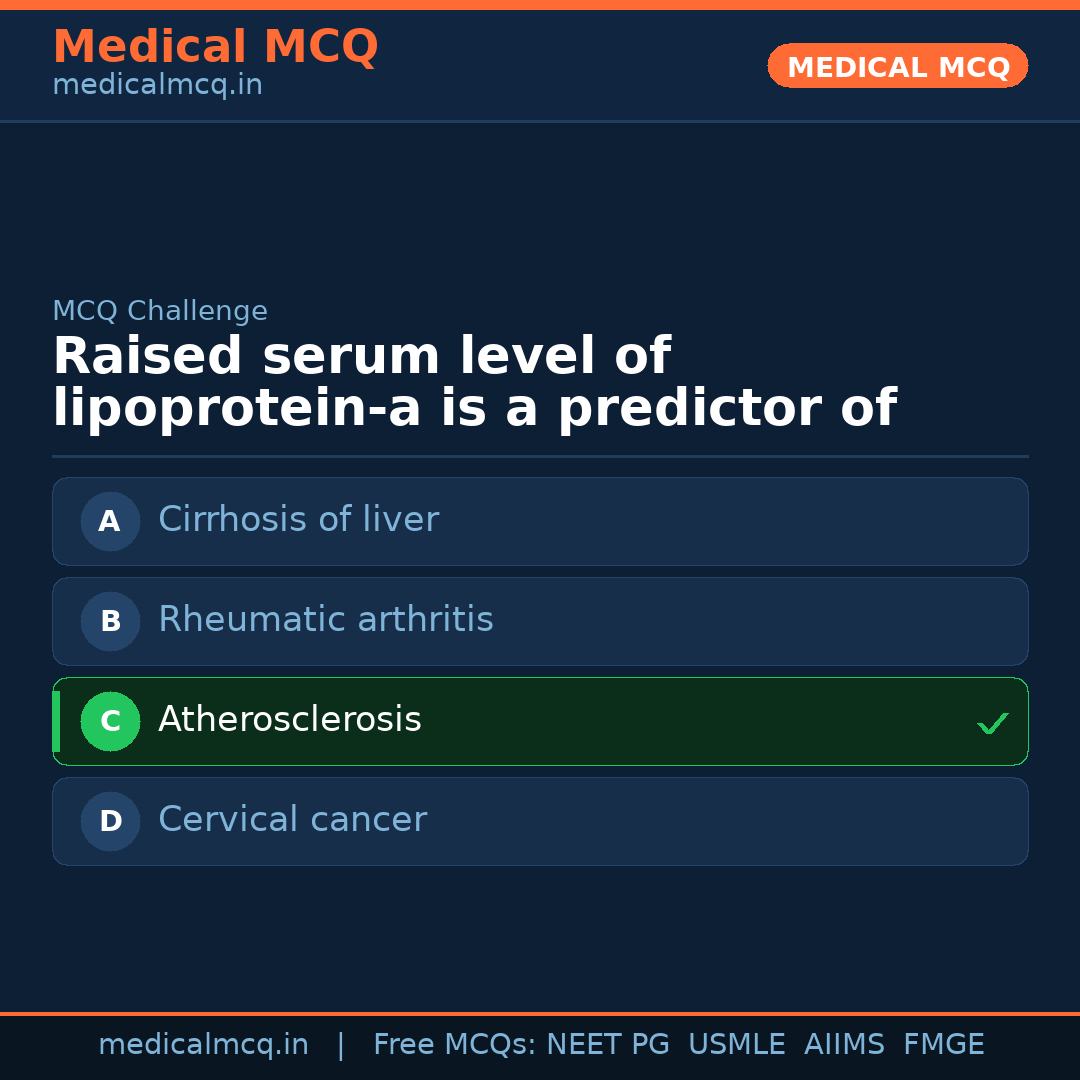Select the Rheumatic arthritis answer
This screenshot has width=1080, height=1080.
325,620
